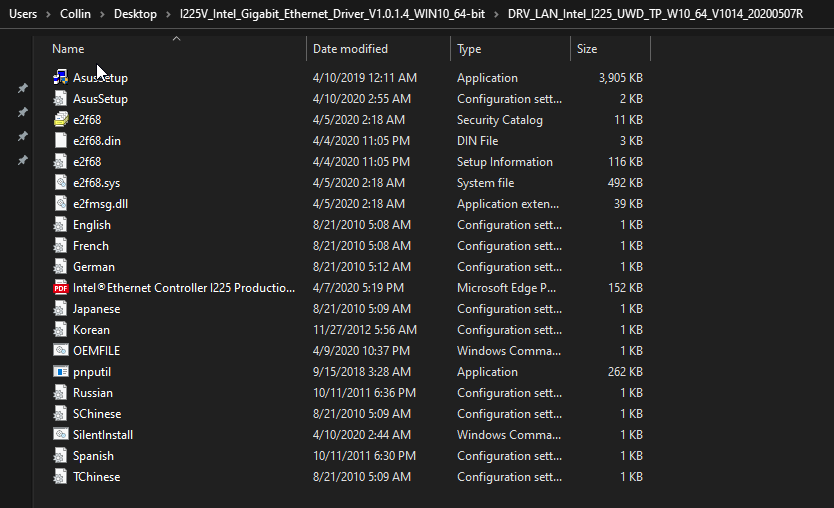Screen dimensions: 834x508
Task: Toggle sort direction with the Name column arrow
Action: point(177,38)
